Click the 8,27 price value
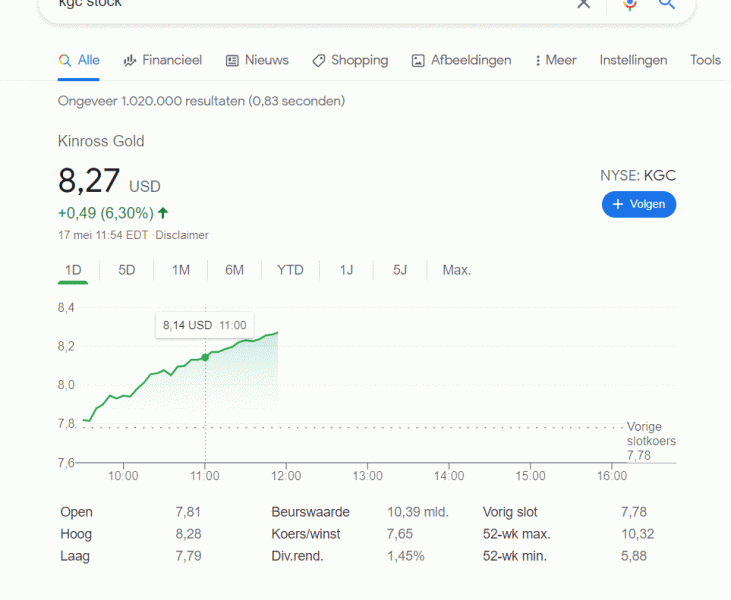This screenshot has height=600, width=731. 89,181
